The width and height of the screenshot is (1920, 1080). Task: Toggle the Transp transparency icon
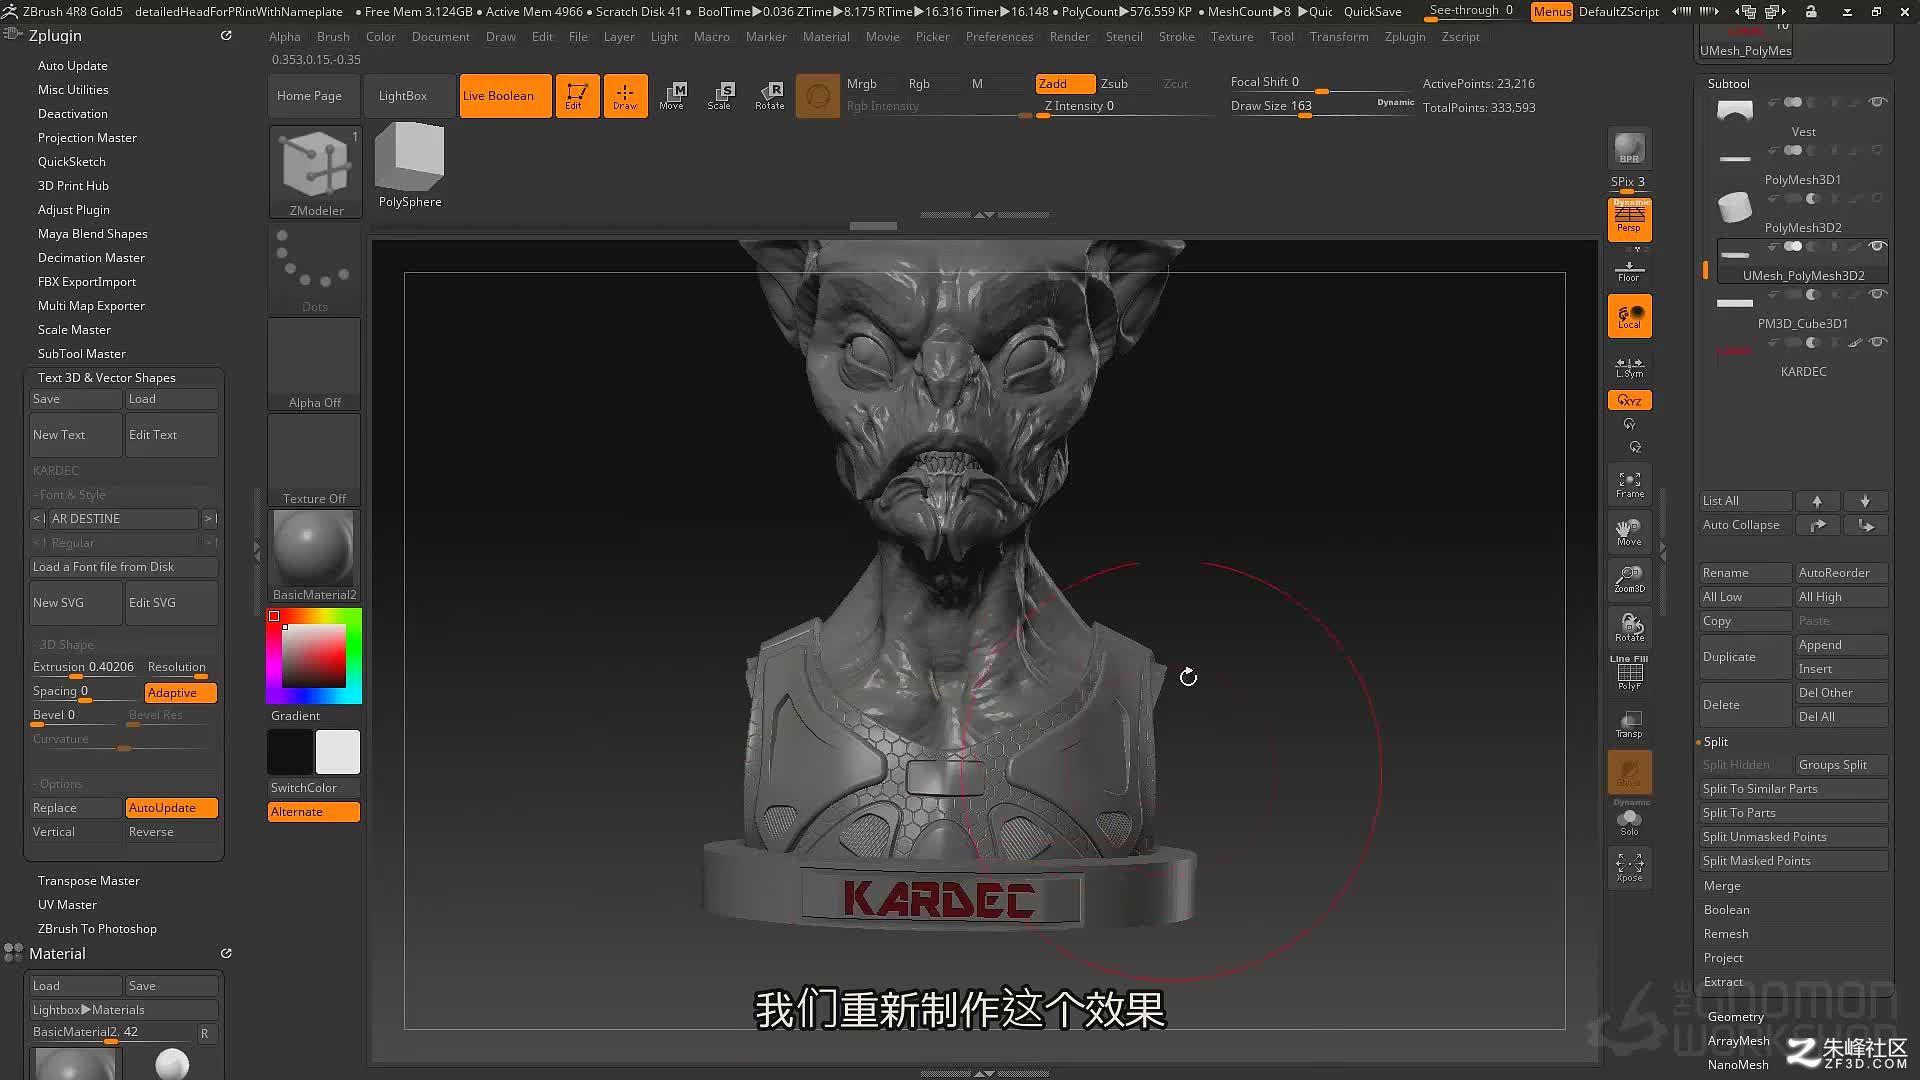[1629, 724]
